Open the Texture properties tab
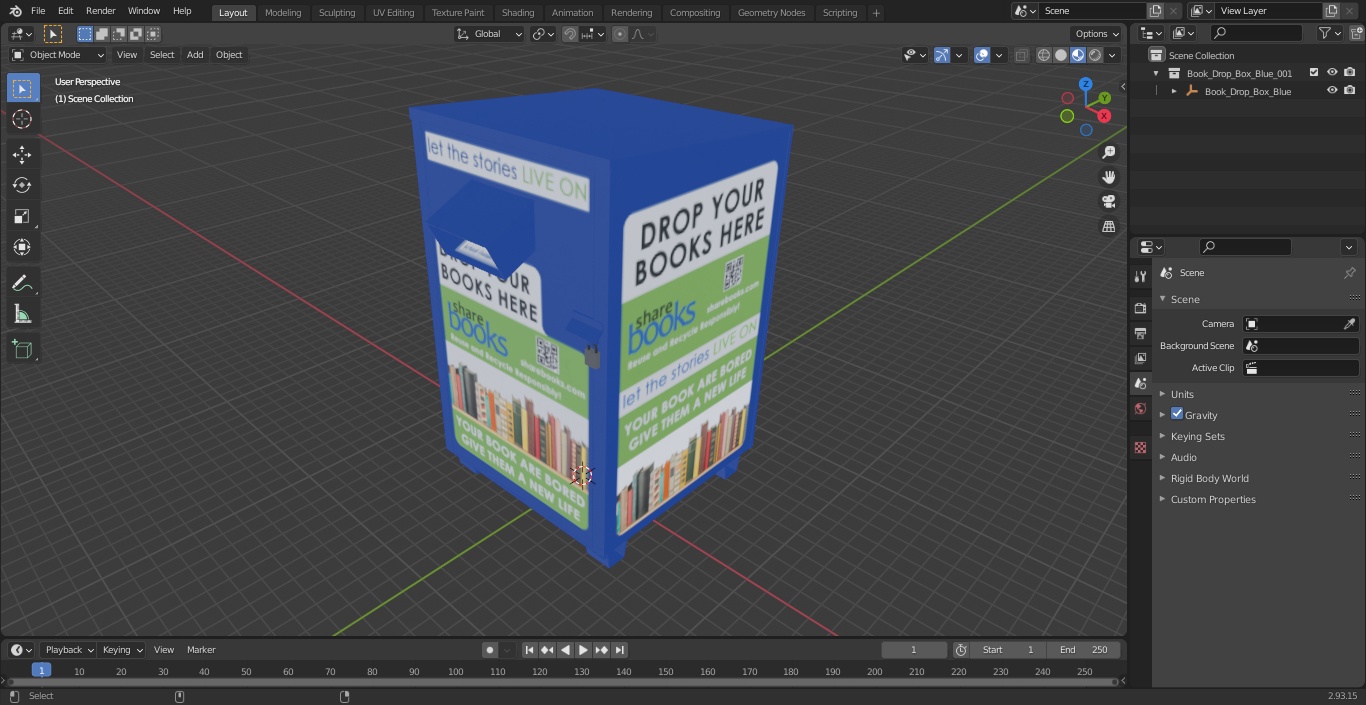 click(x=1140, y=447)
